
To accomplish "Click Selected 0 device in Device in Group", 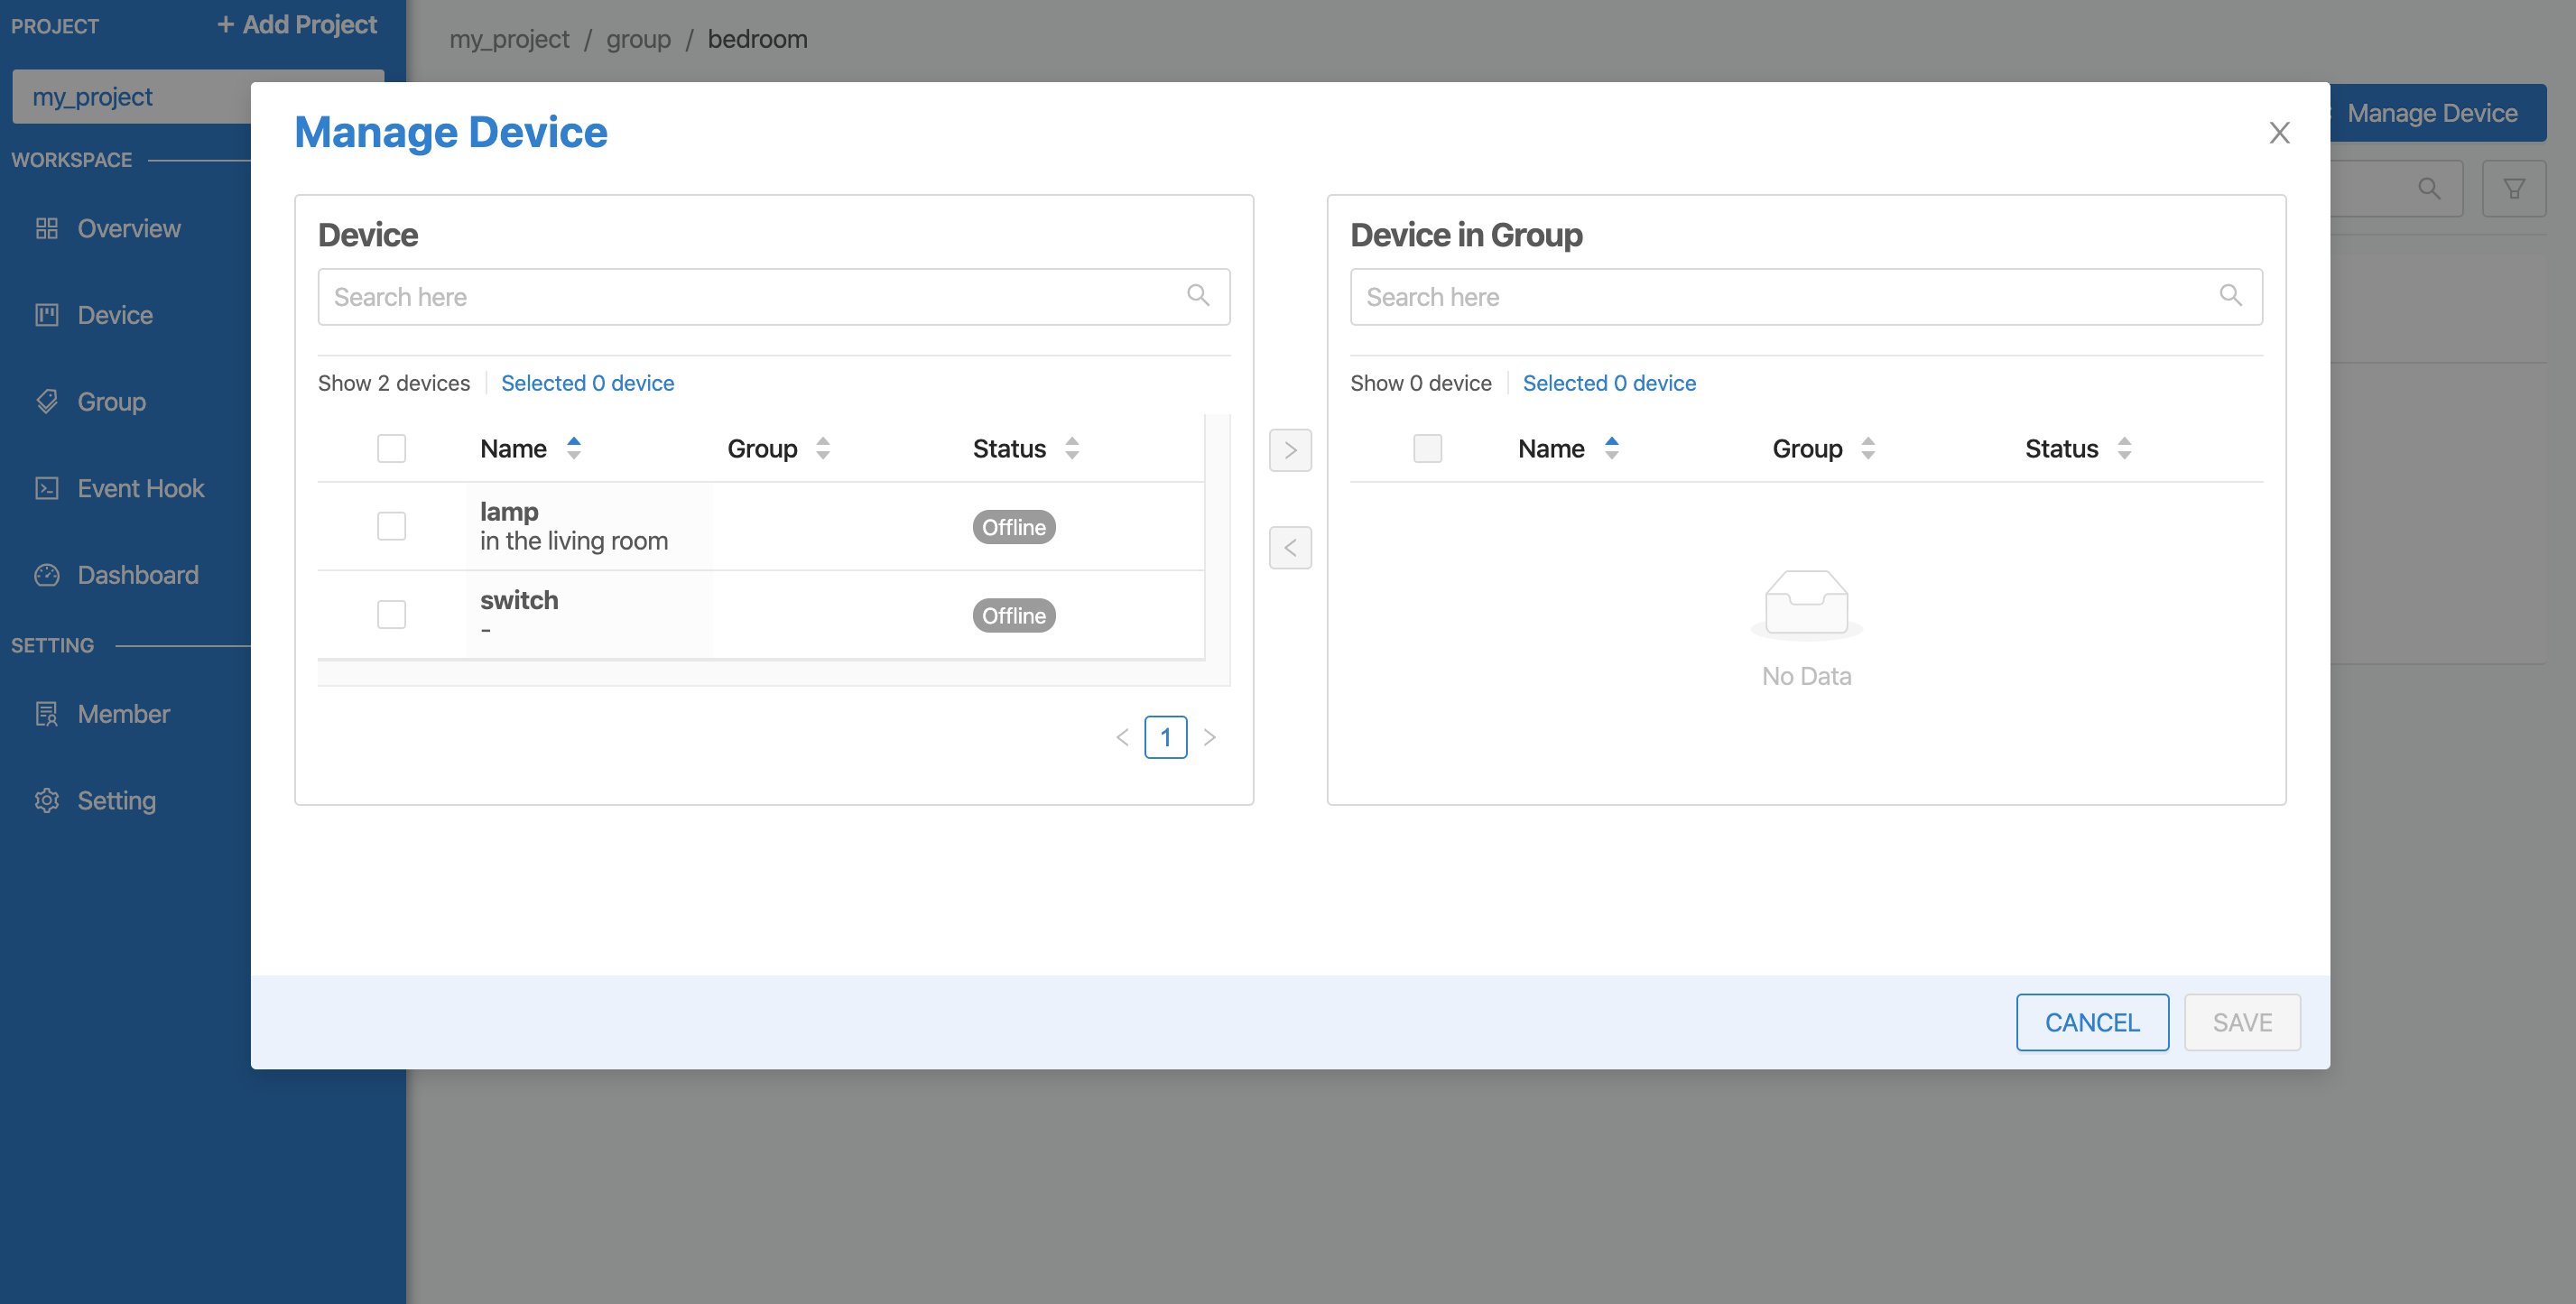I will coord(1609,383).
